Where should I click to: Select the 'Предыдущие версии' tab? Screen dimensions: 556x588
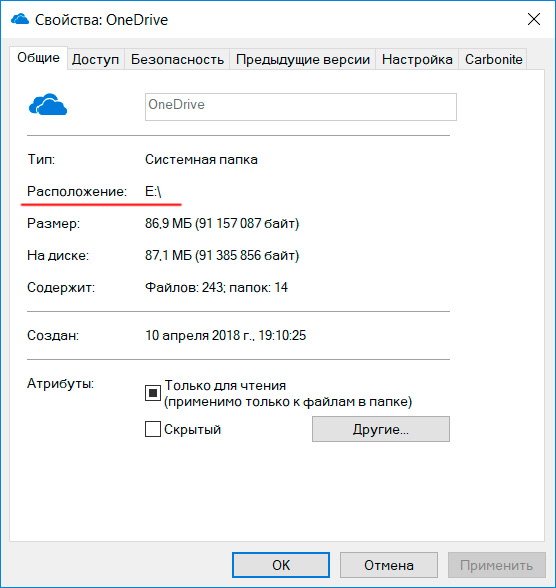(303, 59)
